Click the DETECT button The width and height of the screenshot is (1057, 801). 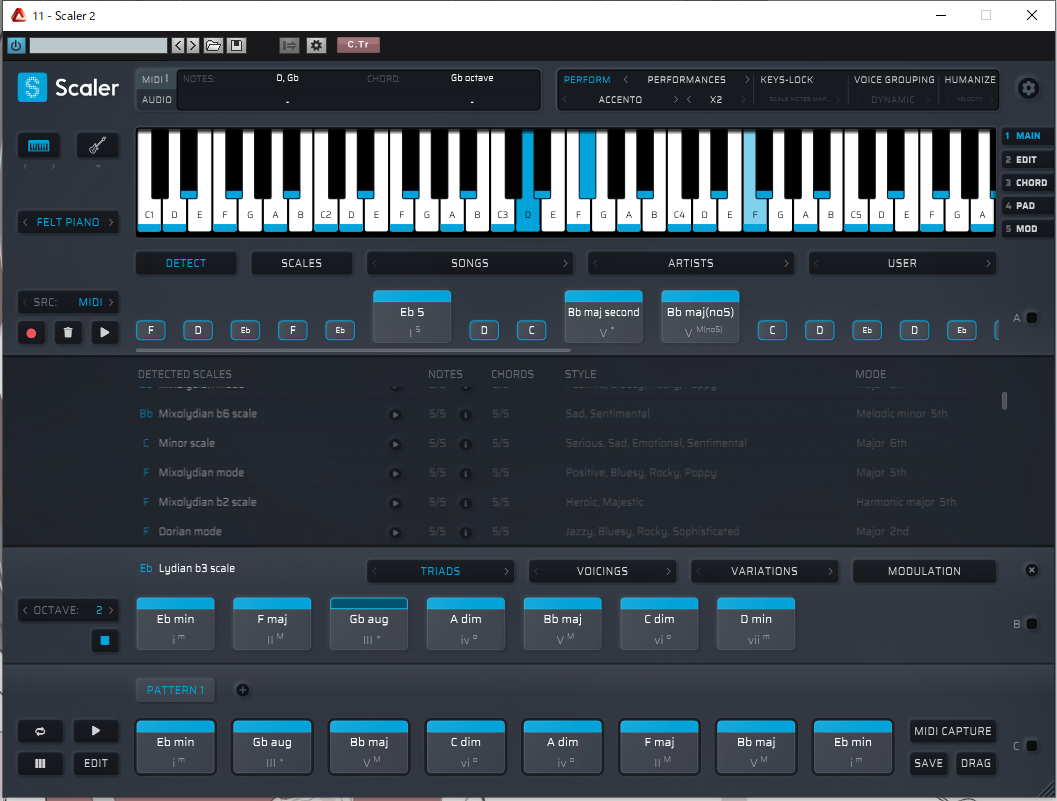tap(186, 263)
